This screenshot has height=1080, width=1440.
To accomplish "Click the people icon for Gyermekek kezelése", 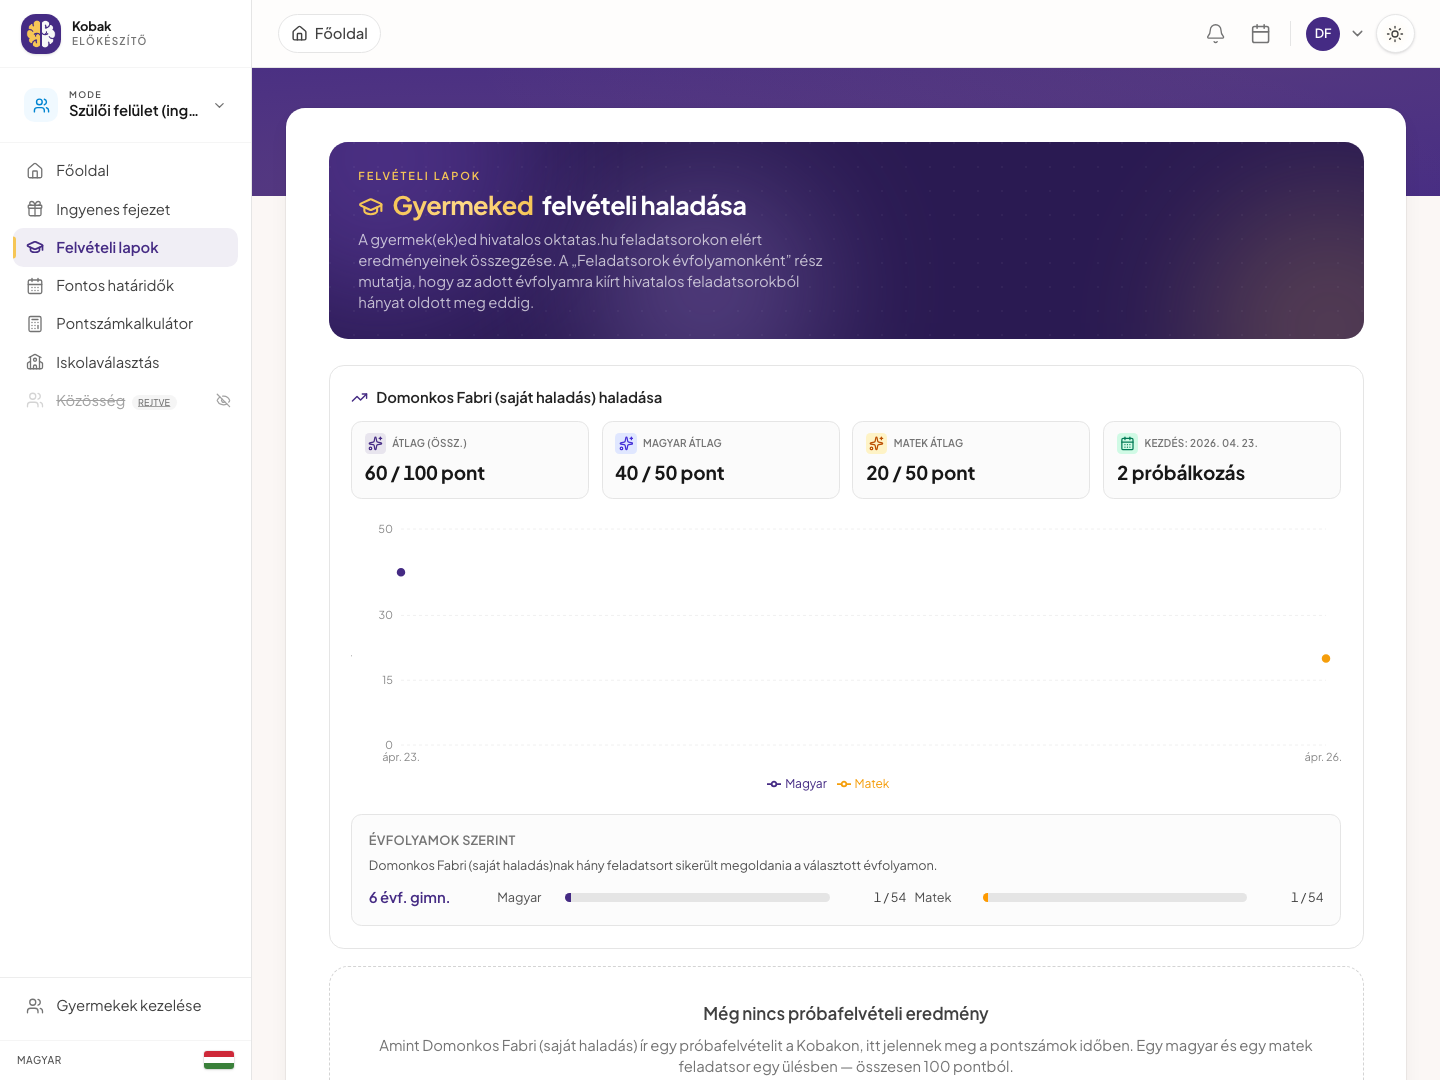I will [x=35, y=1006].
